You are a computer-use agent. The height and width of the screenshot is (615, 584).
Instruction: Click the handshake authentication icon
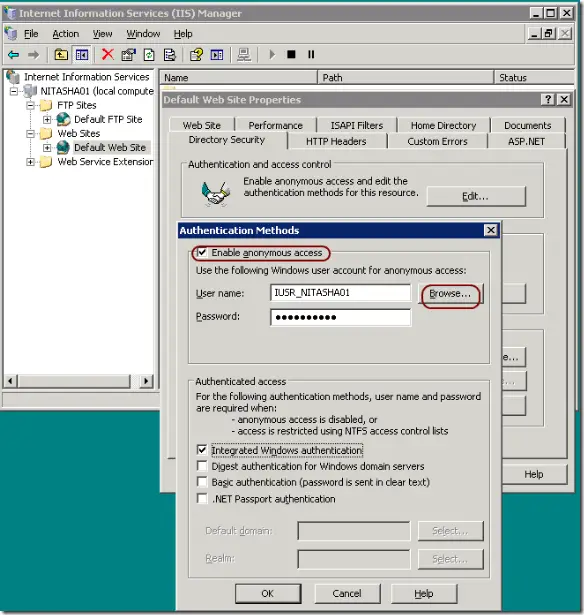pos(215,193)
